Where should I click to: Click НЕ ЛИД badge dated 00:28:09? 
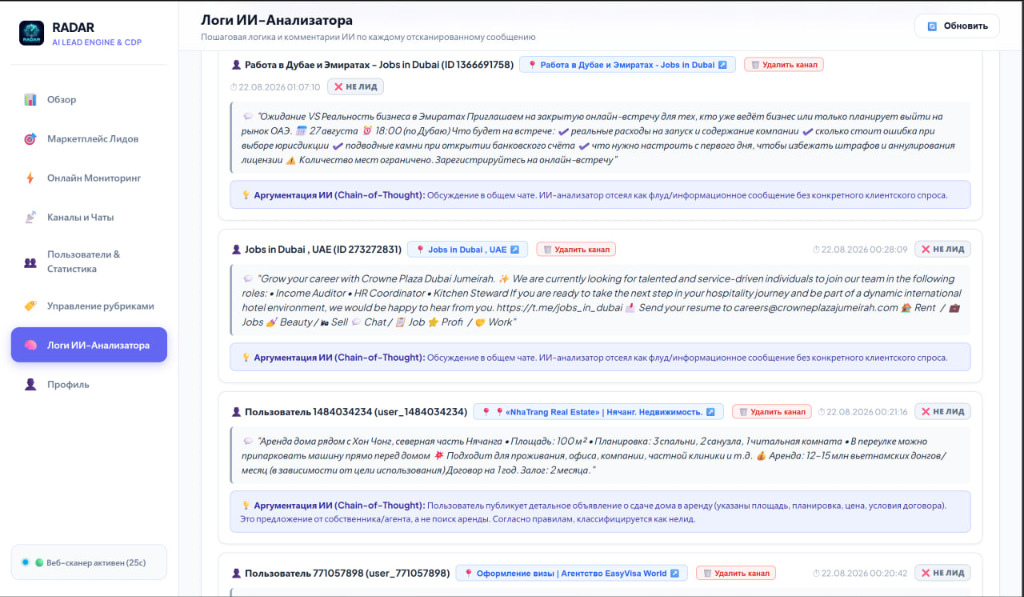(x=942, y=249)
